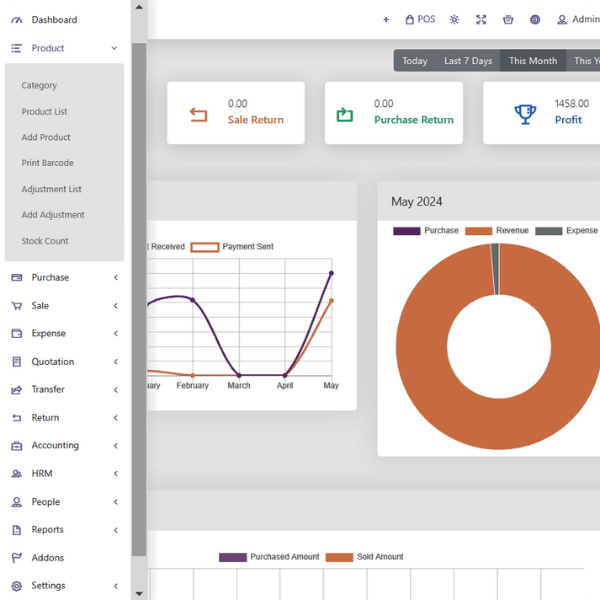Viewport: 600px width, 600px height.
Task: Open the POS button
Action: coord(420,19)
